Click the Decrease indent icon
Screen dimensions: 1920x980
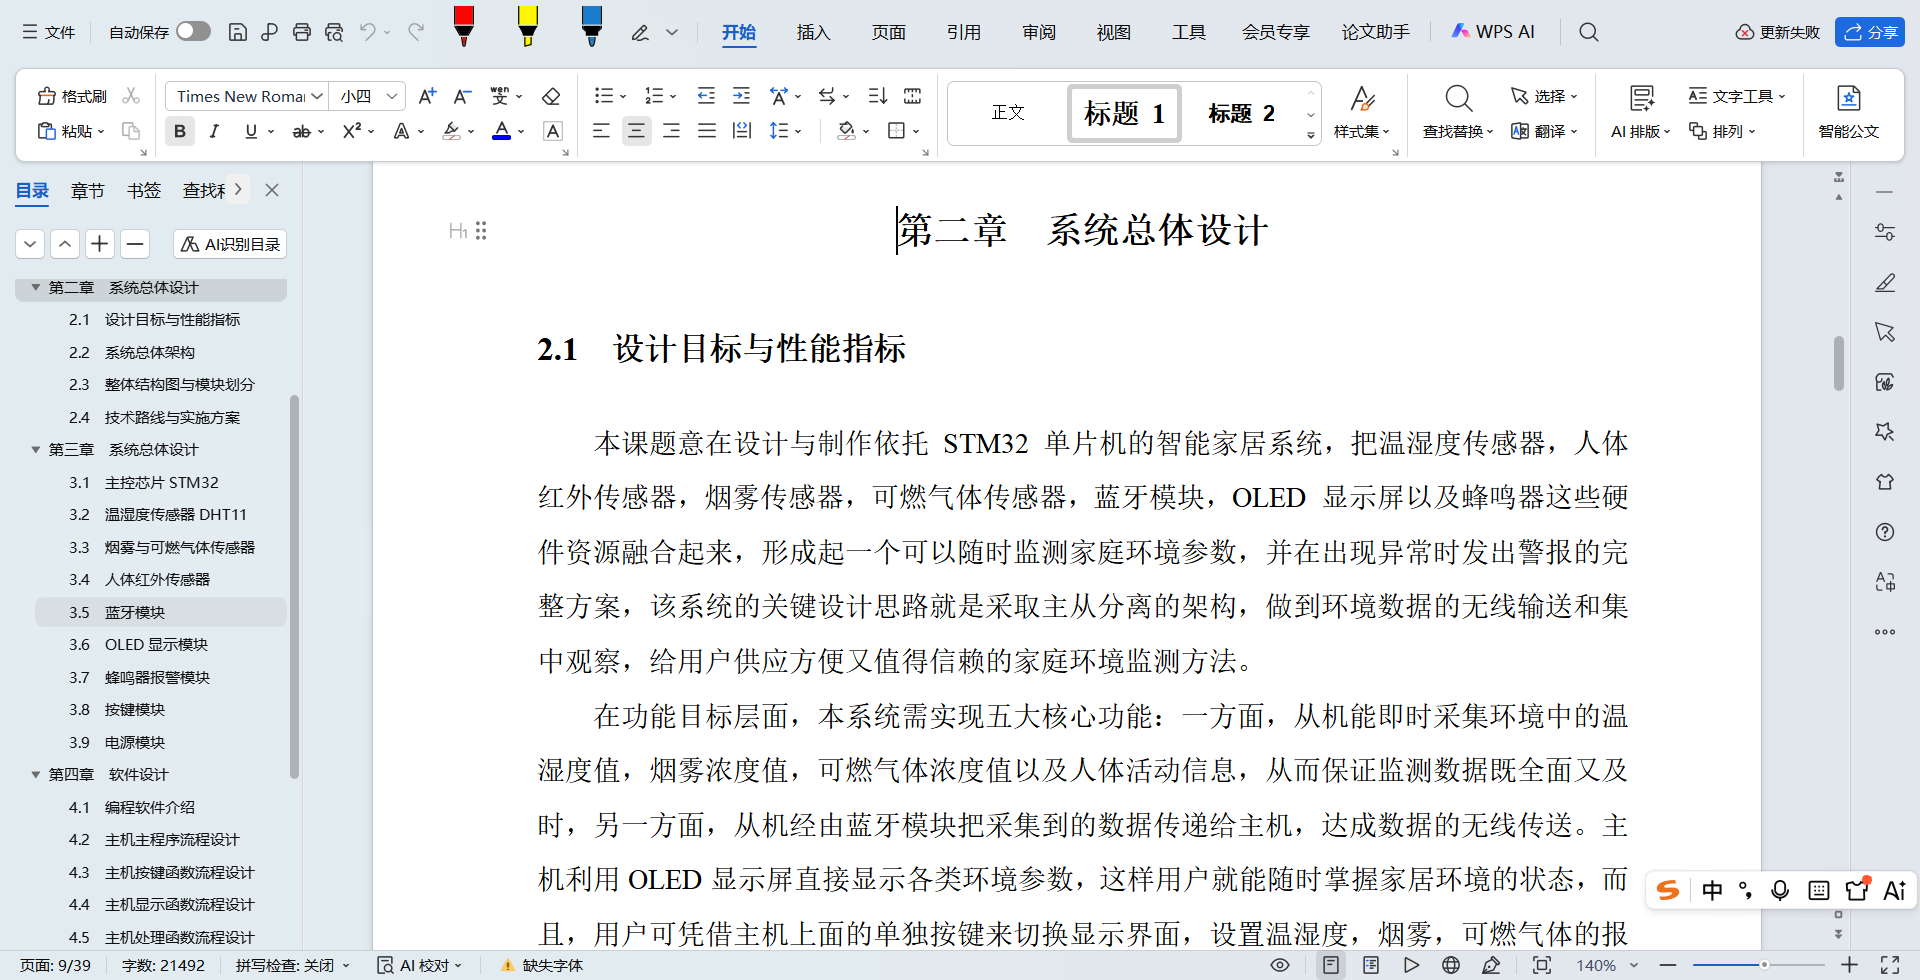tap(706, 96)
